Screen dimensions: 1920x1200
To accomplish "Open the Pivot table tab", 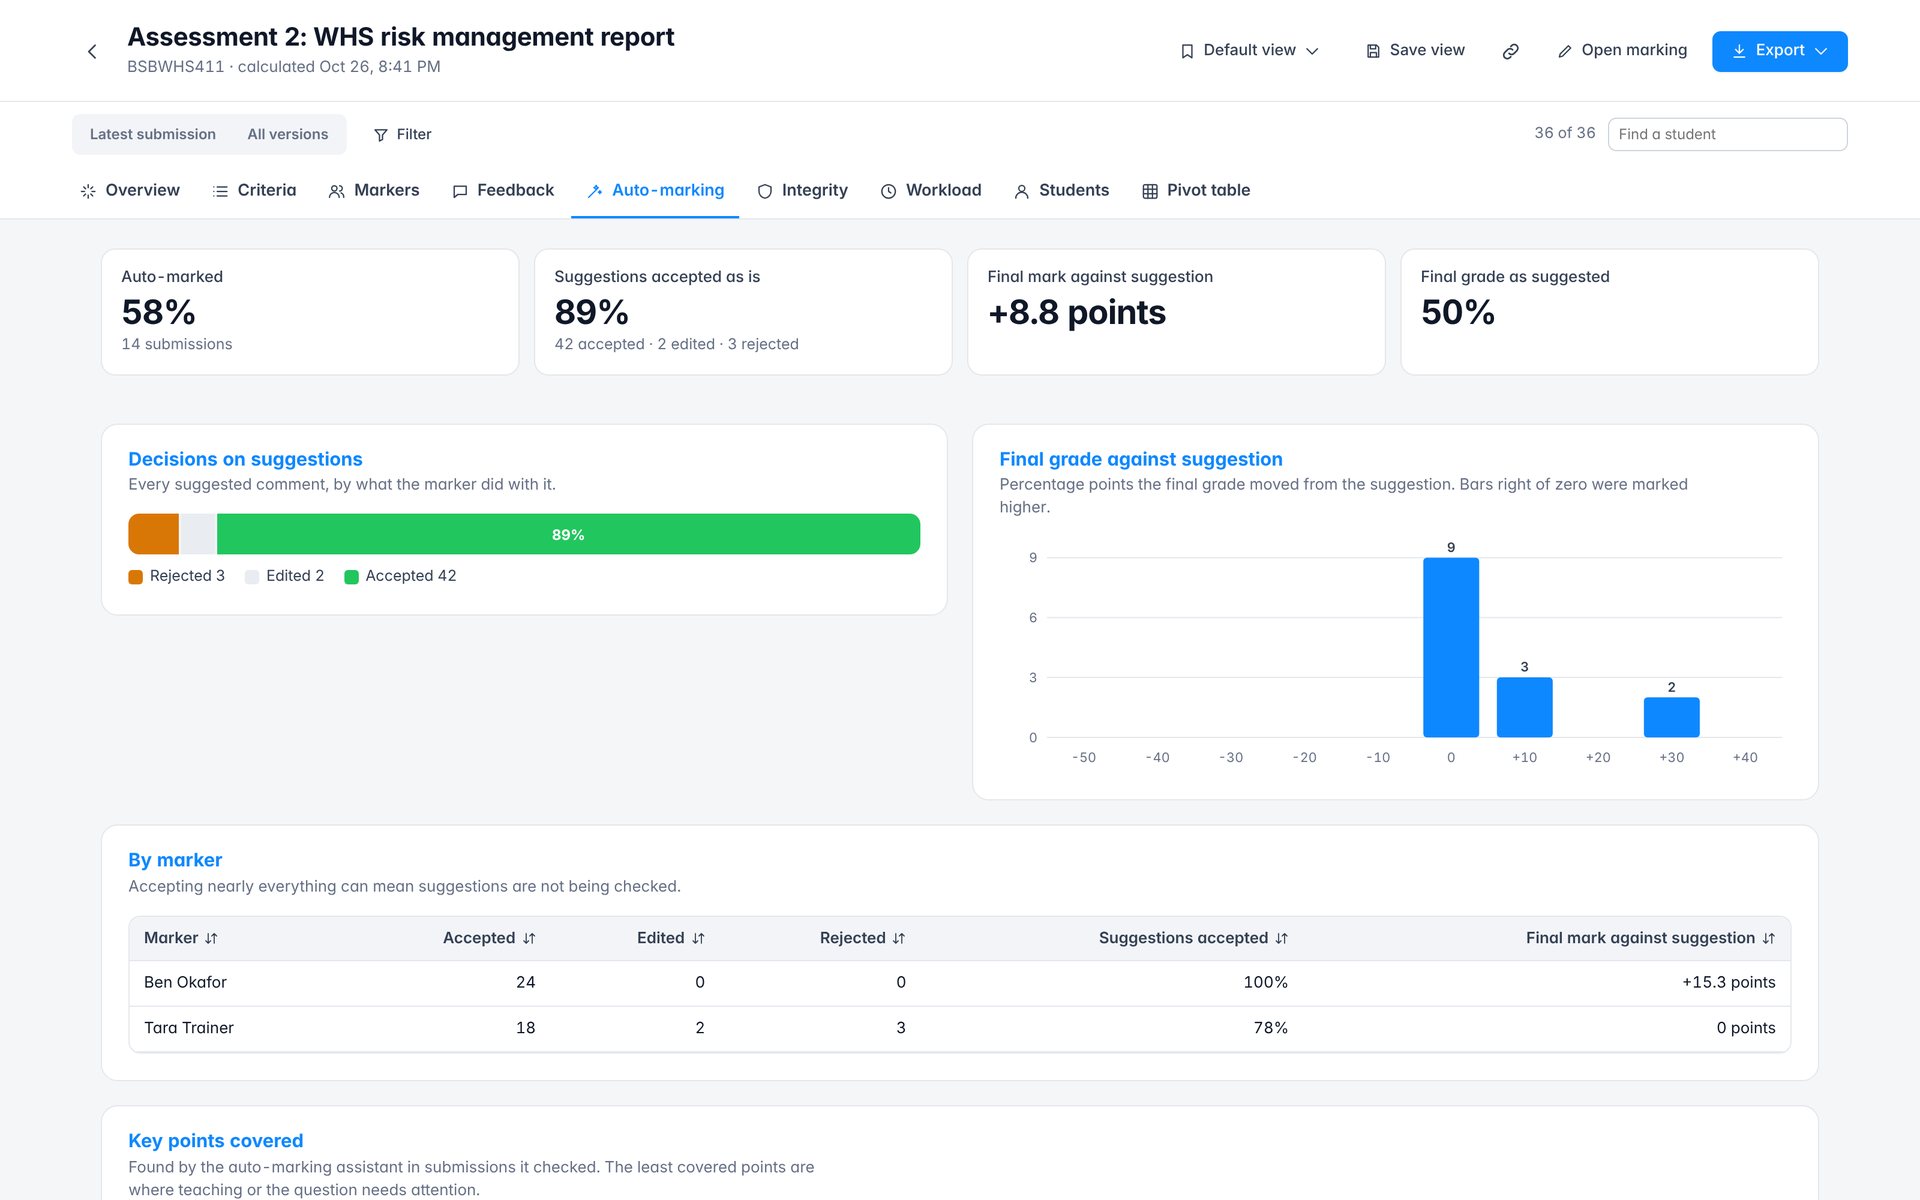I will tap(1197, 190).
